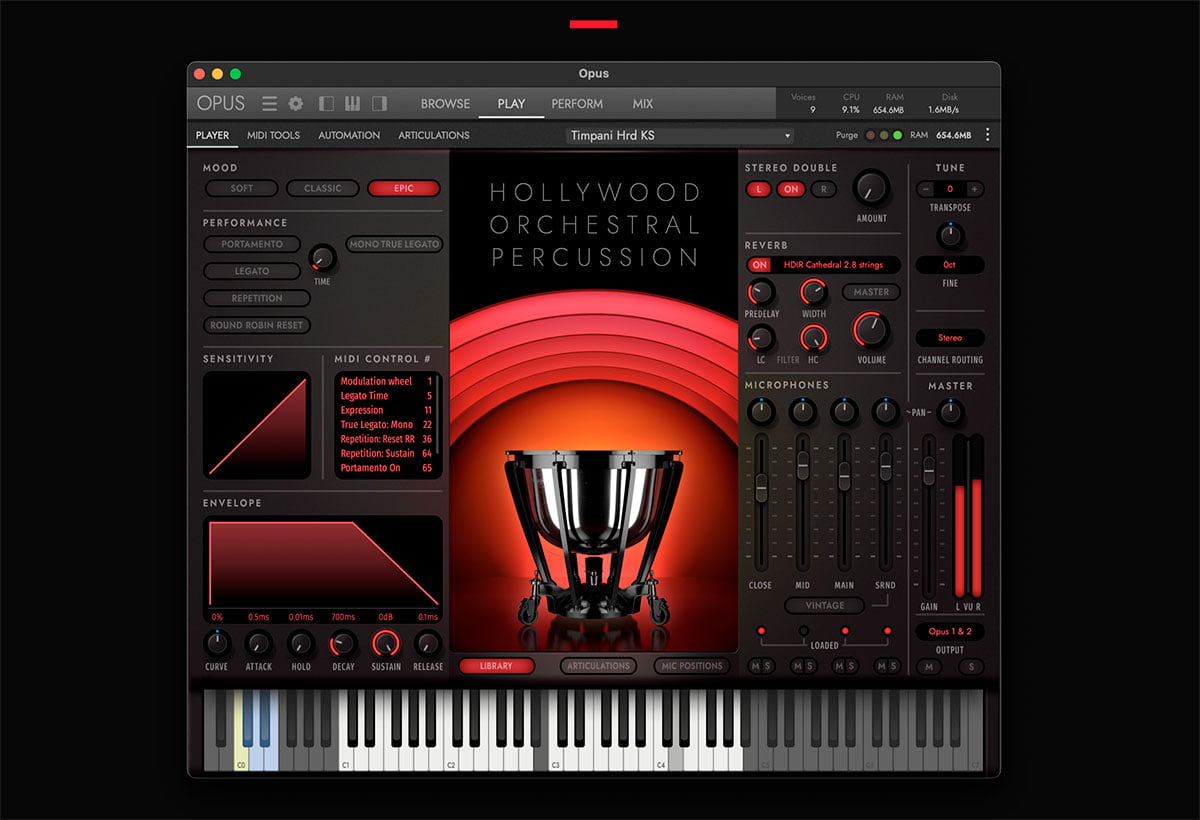1200x820 pixels.
Task: Click the Mic Positions button
Action: coord(692,666)
